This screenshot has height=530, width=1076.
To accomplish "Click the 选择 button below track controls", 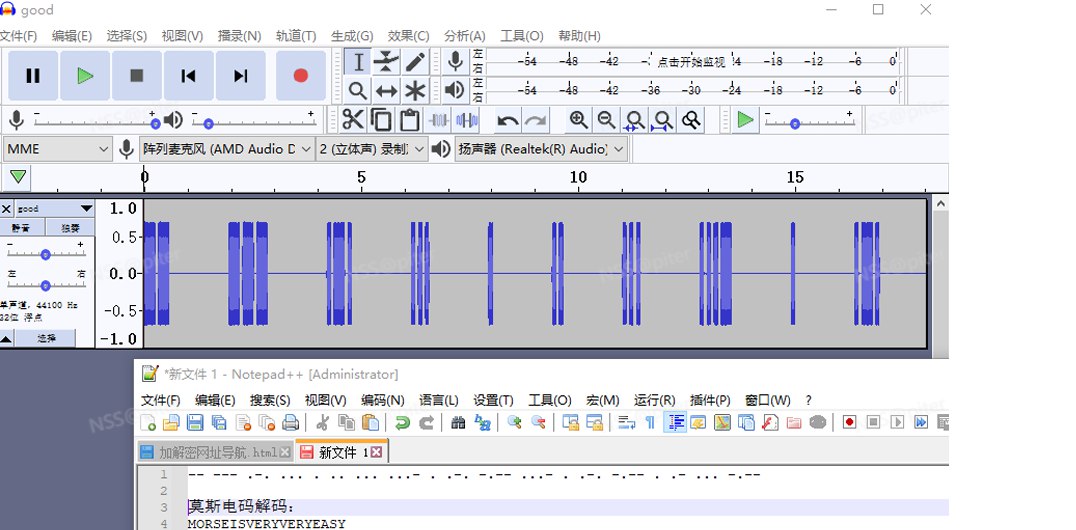I will point(47,339).
